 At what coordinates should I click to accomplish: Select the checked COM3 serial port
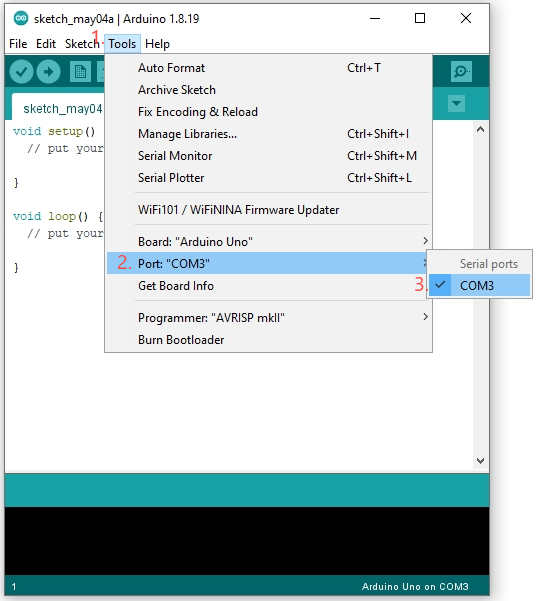coord(480,286)
